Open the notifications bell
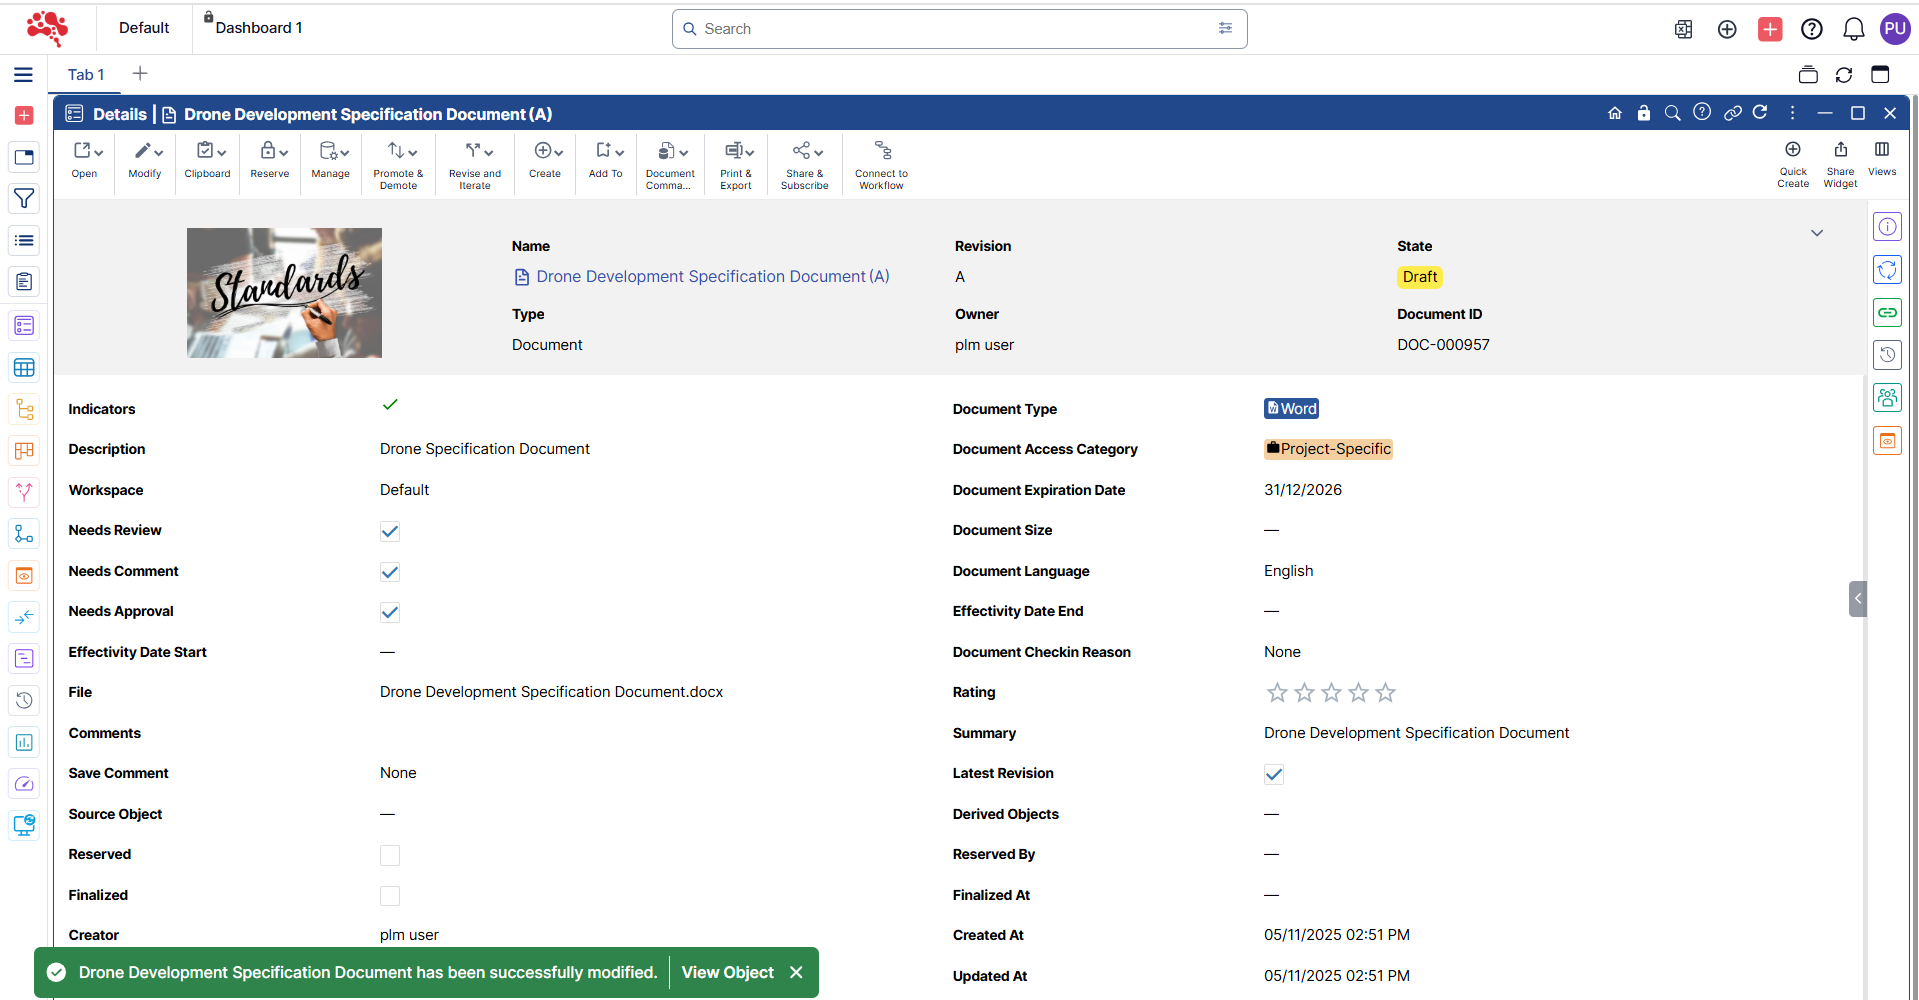Viewport: 1919px width, 1000px height. pos(1853,29)
